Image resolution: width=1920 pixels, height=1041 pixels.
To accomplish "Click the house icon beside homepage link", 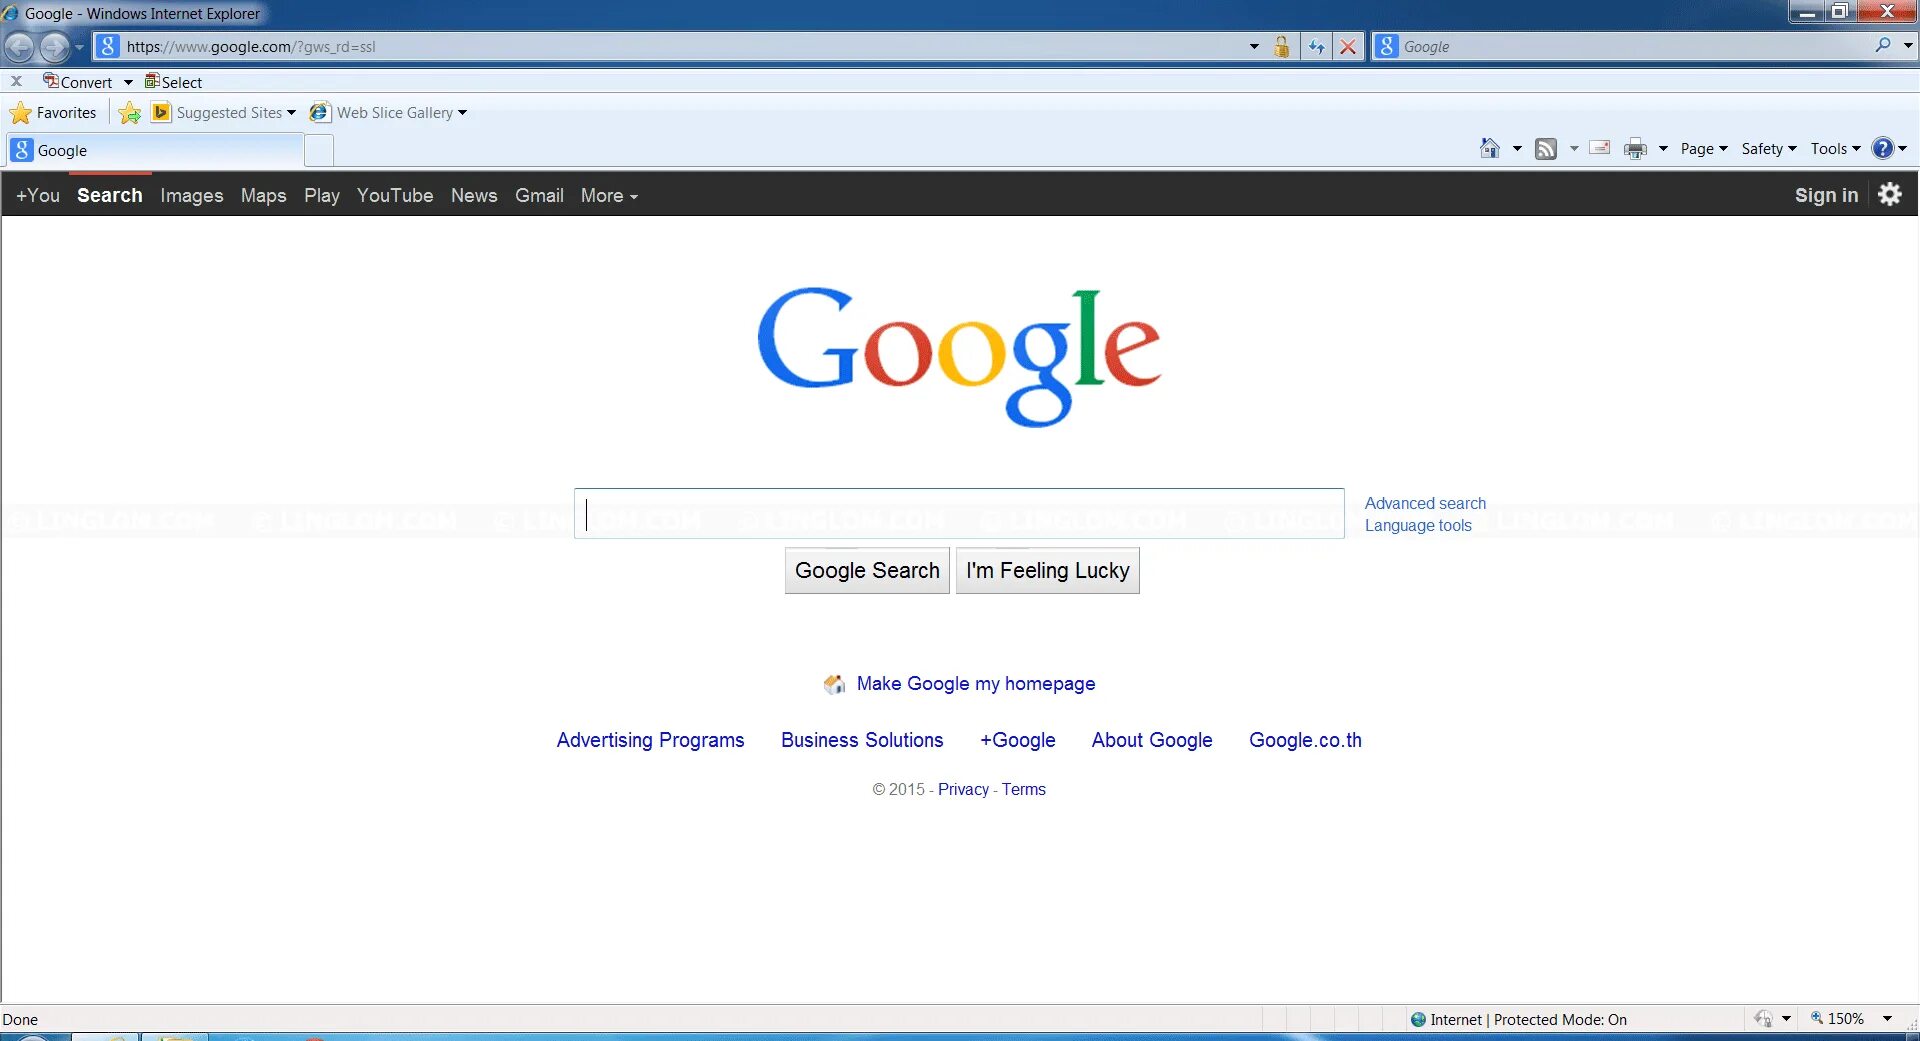I will [834, 684].
